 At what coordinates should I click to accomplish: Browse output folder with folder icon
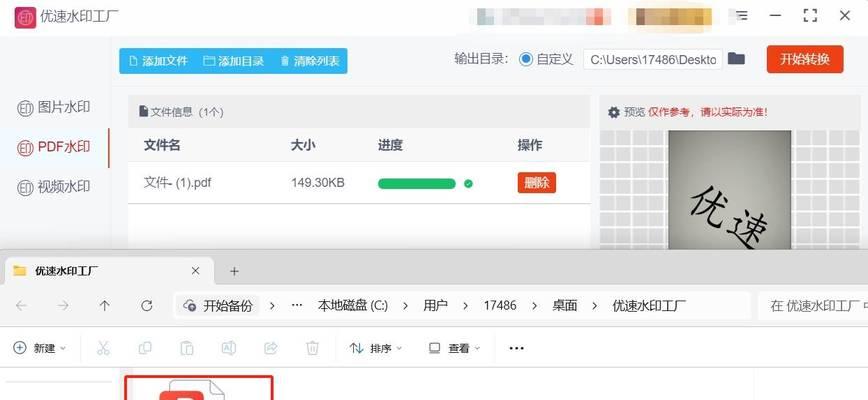(x=736, y=59)
